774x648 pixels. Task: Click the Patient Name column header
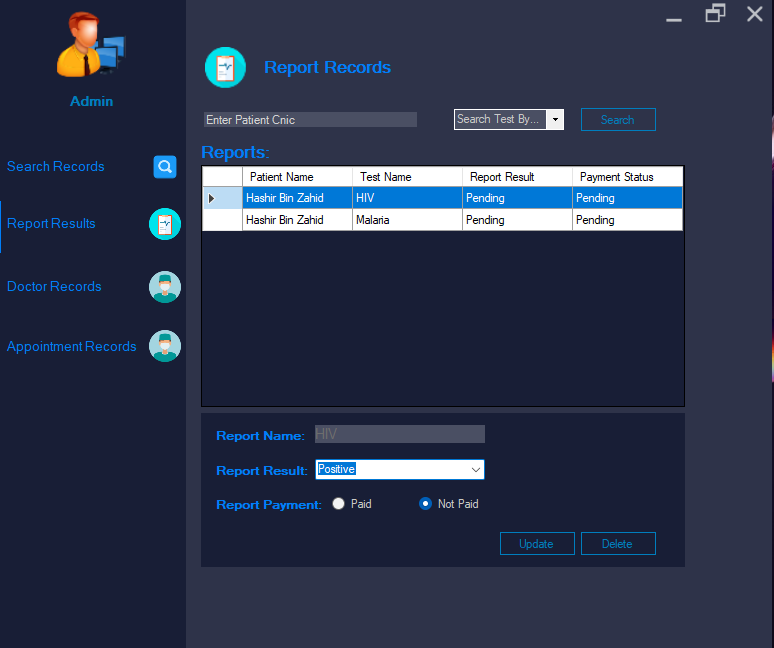click(297, 177)
